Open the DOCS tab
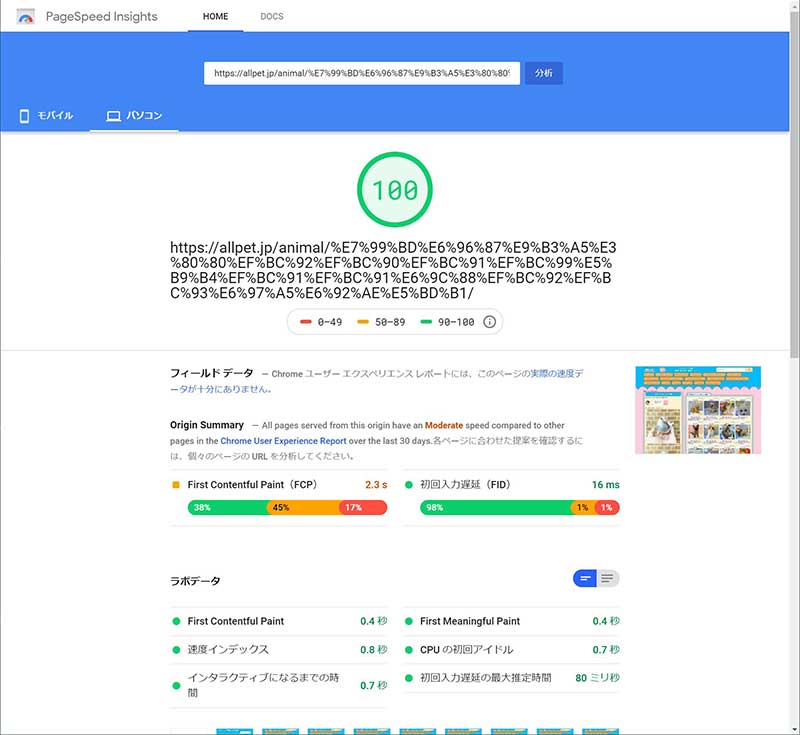The height and width of the screenshot is (735, 800). click(271, 17)
